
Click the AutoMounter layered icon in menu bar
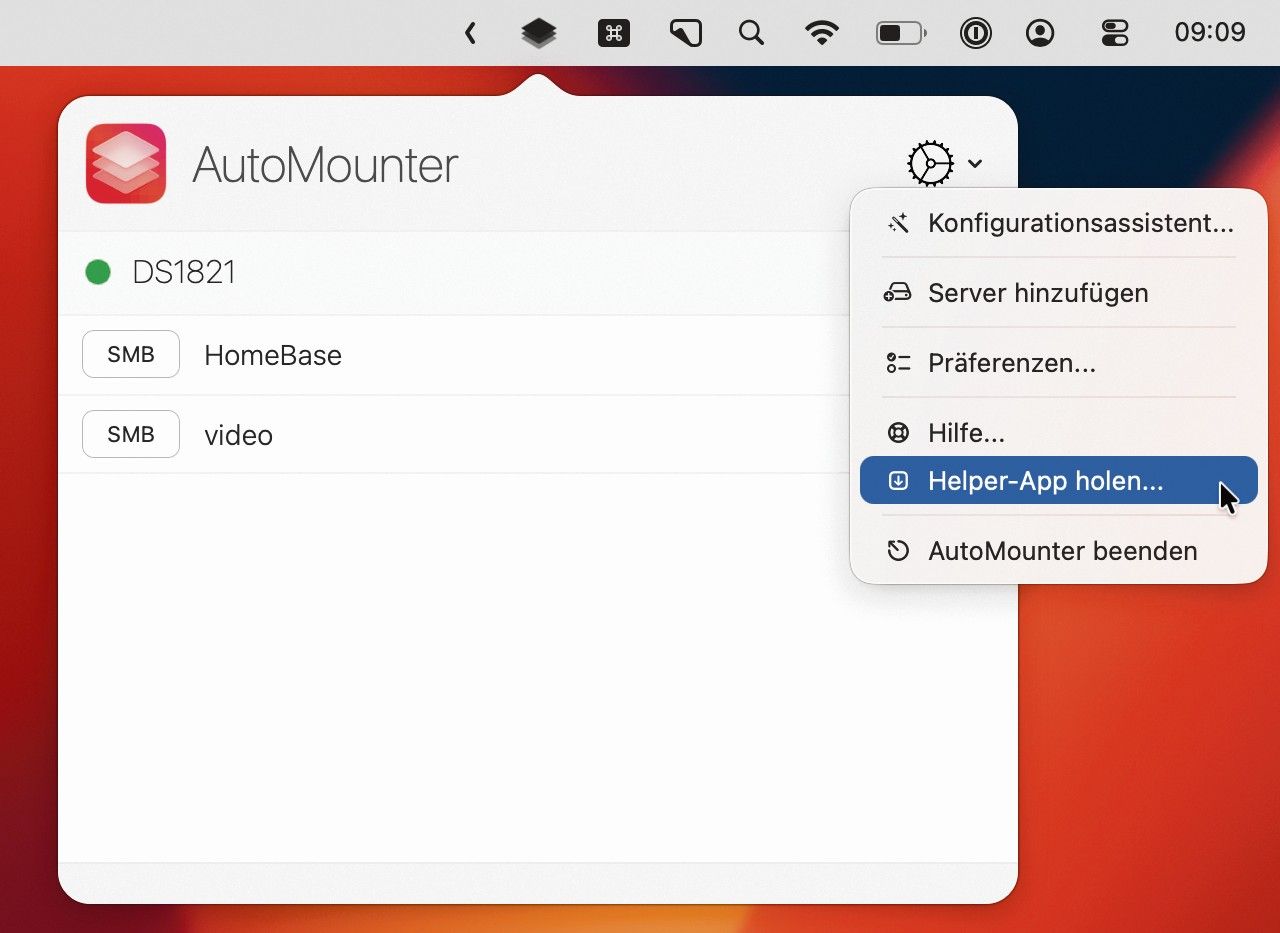coord(539,33)
